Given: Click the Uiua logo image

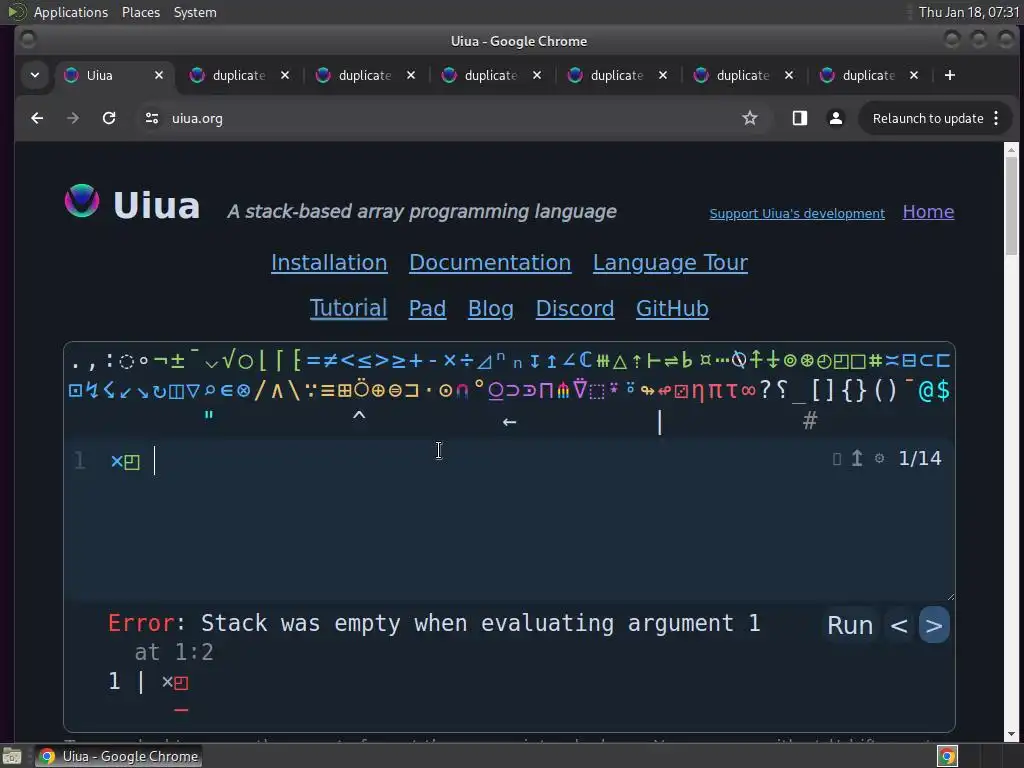Looking at the screenshot, I should [82, 200].
